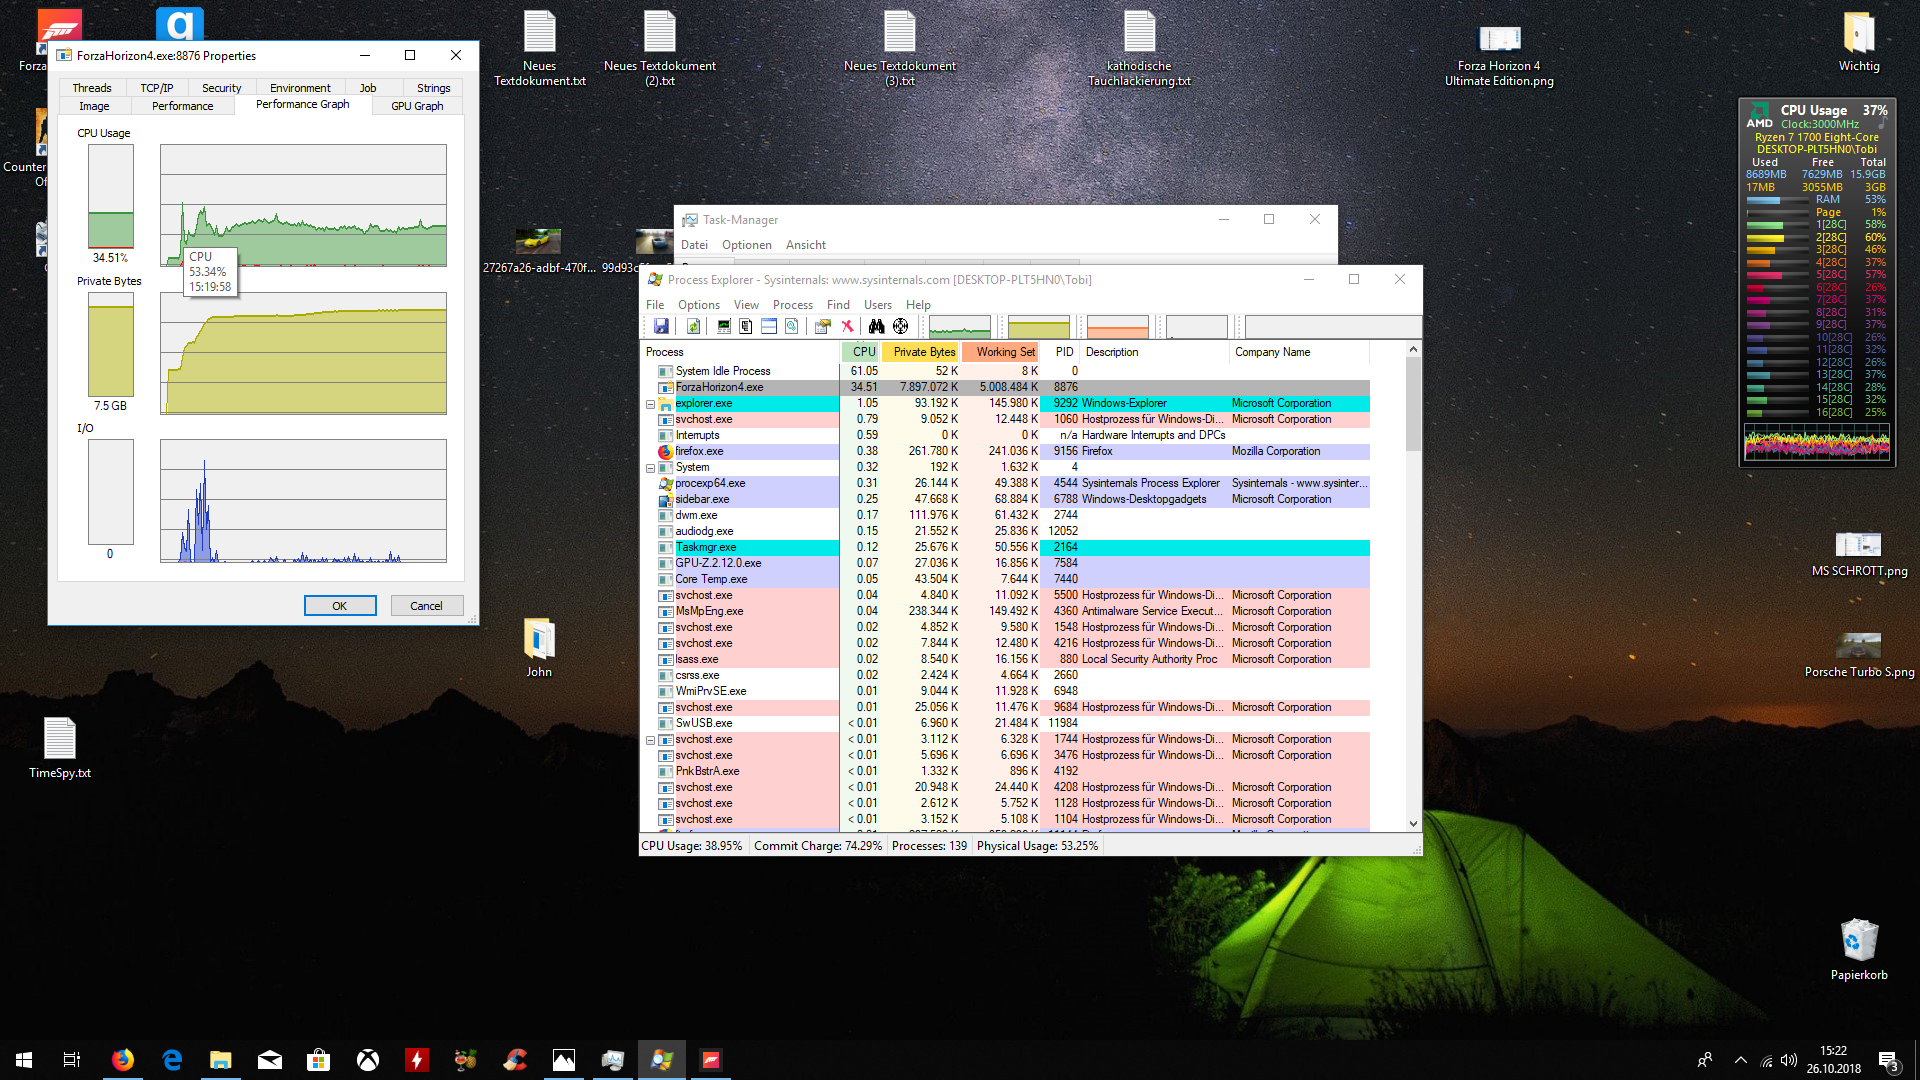The image size is (1920, 1080).
Task: Open System Information graph icon
Action: coord(724,326)
